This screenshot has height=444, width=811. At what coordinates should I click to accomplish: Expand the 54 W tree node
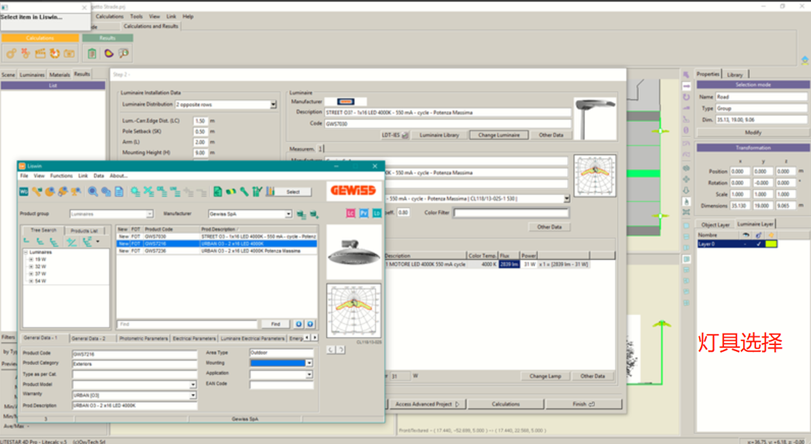(x=31, y=281)
